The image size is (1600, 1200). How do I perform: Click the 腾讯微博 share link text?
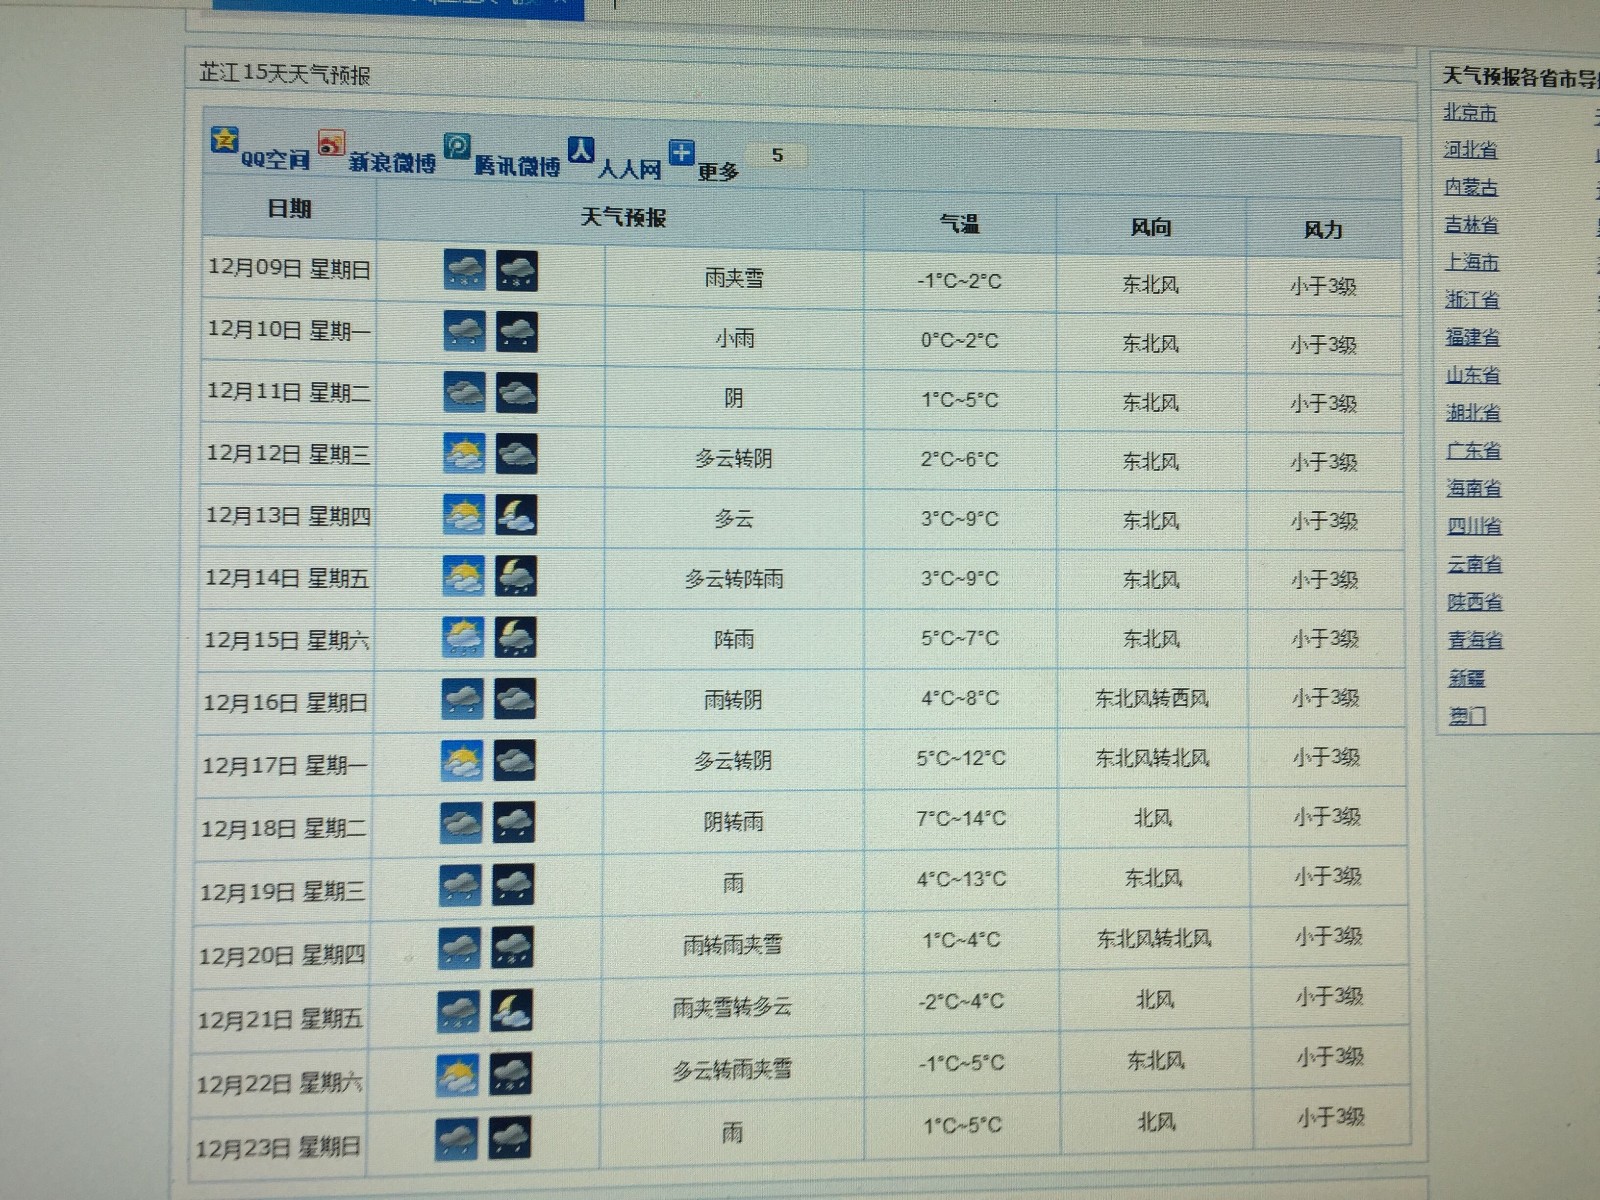pyautogui.click(x=517, y=166)
